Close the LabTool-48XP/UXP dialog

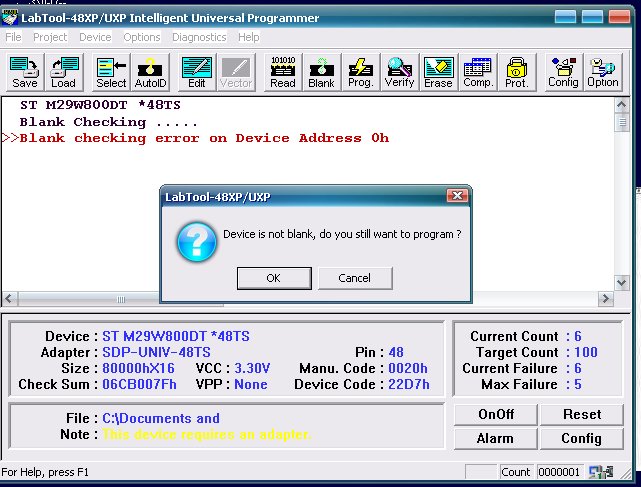pos(457,196)
